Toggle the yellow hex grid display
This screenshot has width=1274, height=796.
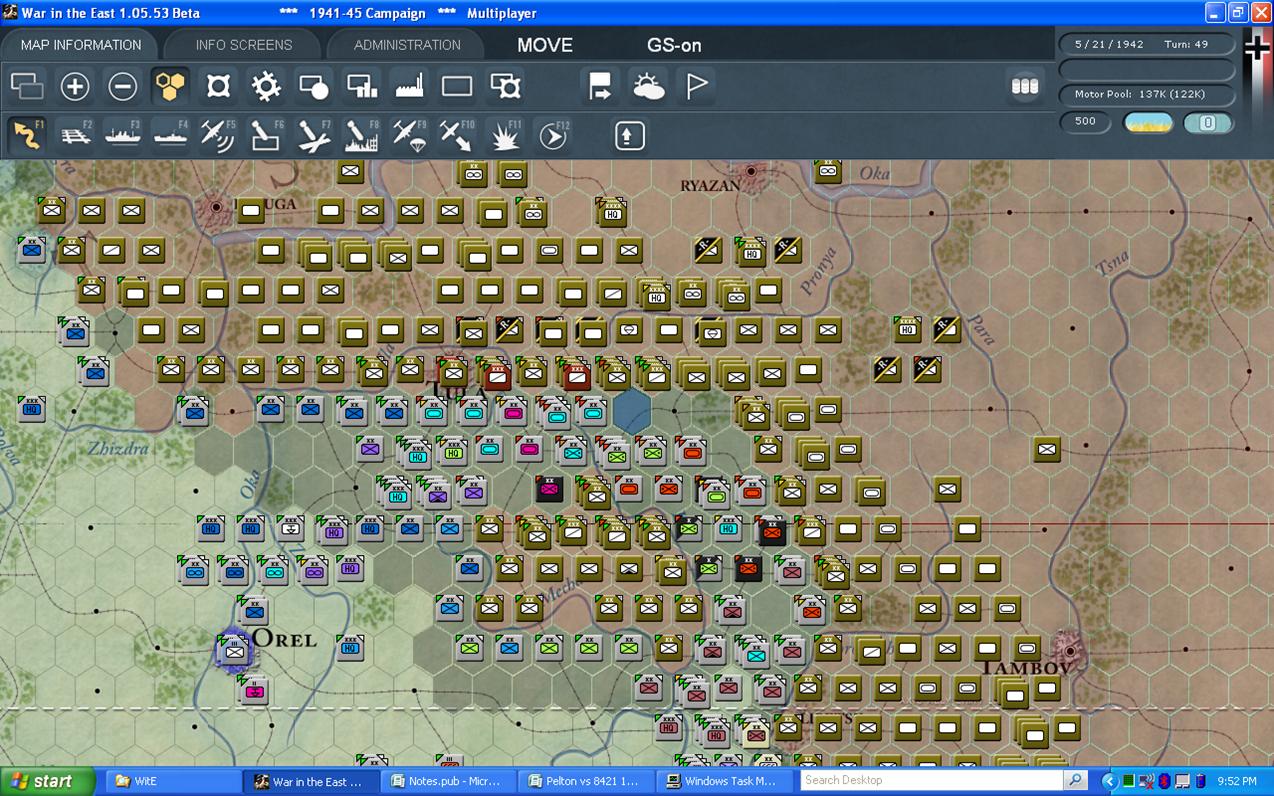[171, 87]
